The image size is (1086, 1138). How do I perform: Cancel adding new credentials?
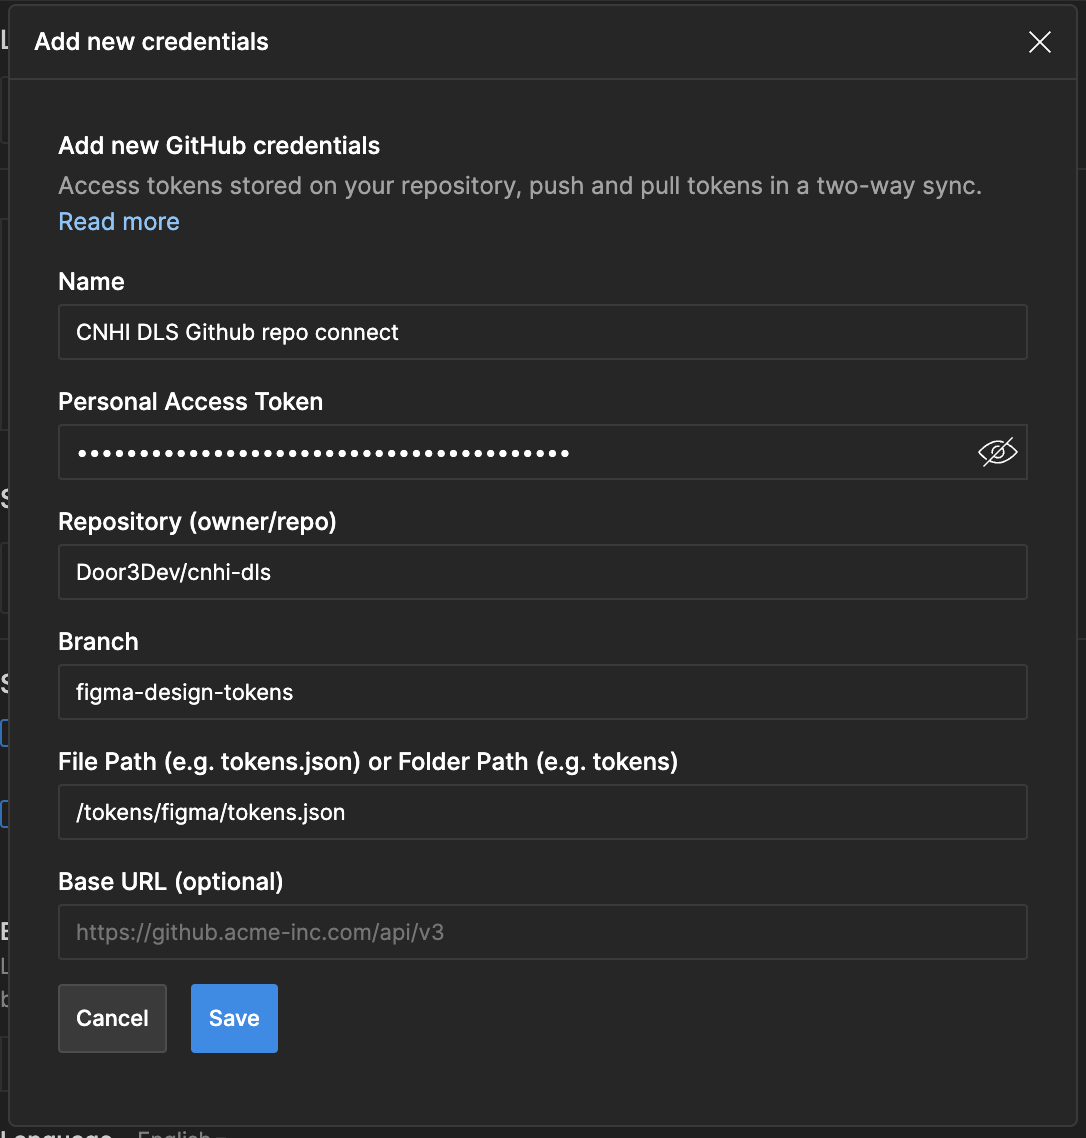click(x=113, y=1018)
